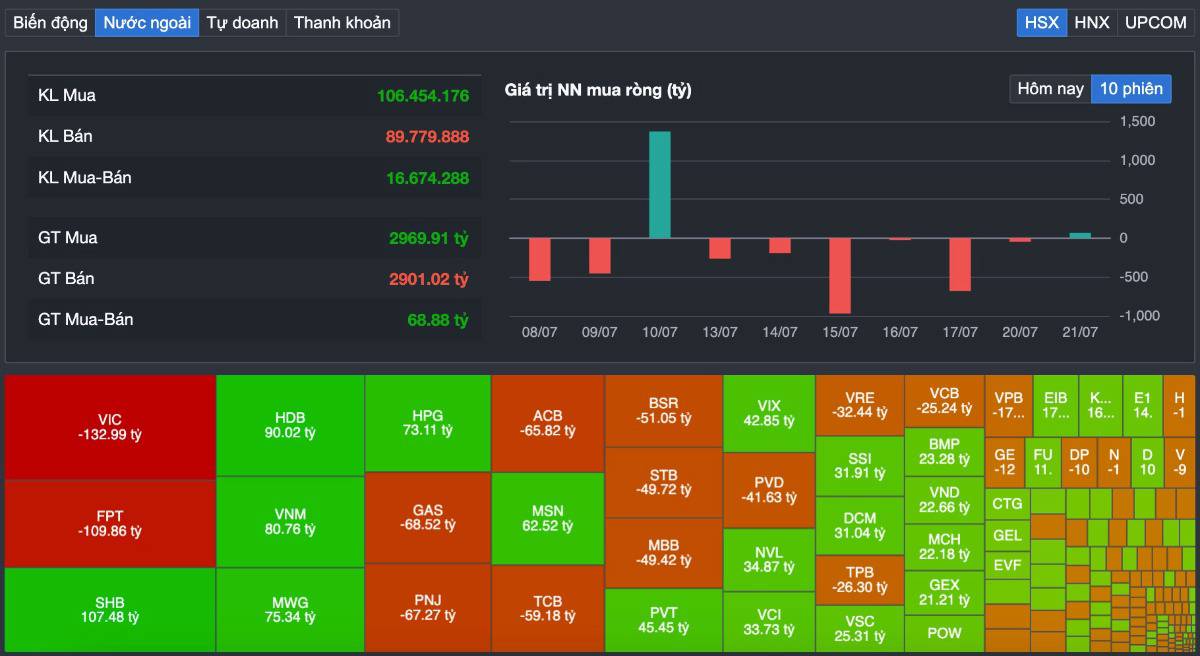The image size is (1200, 656).
Task: Open the VND 22.66 tỷ tile
Action: 944,500
